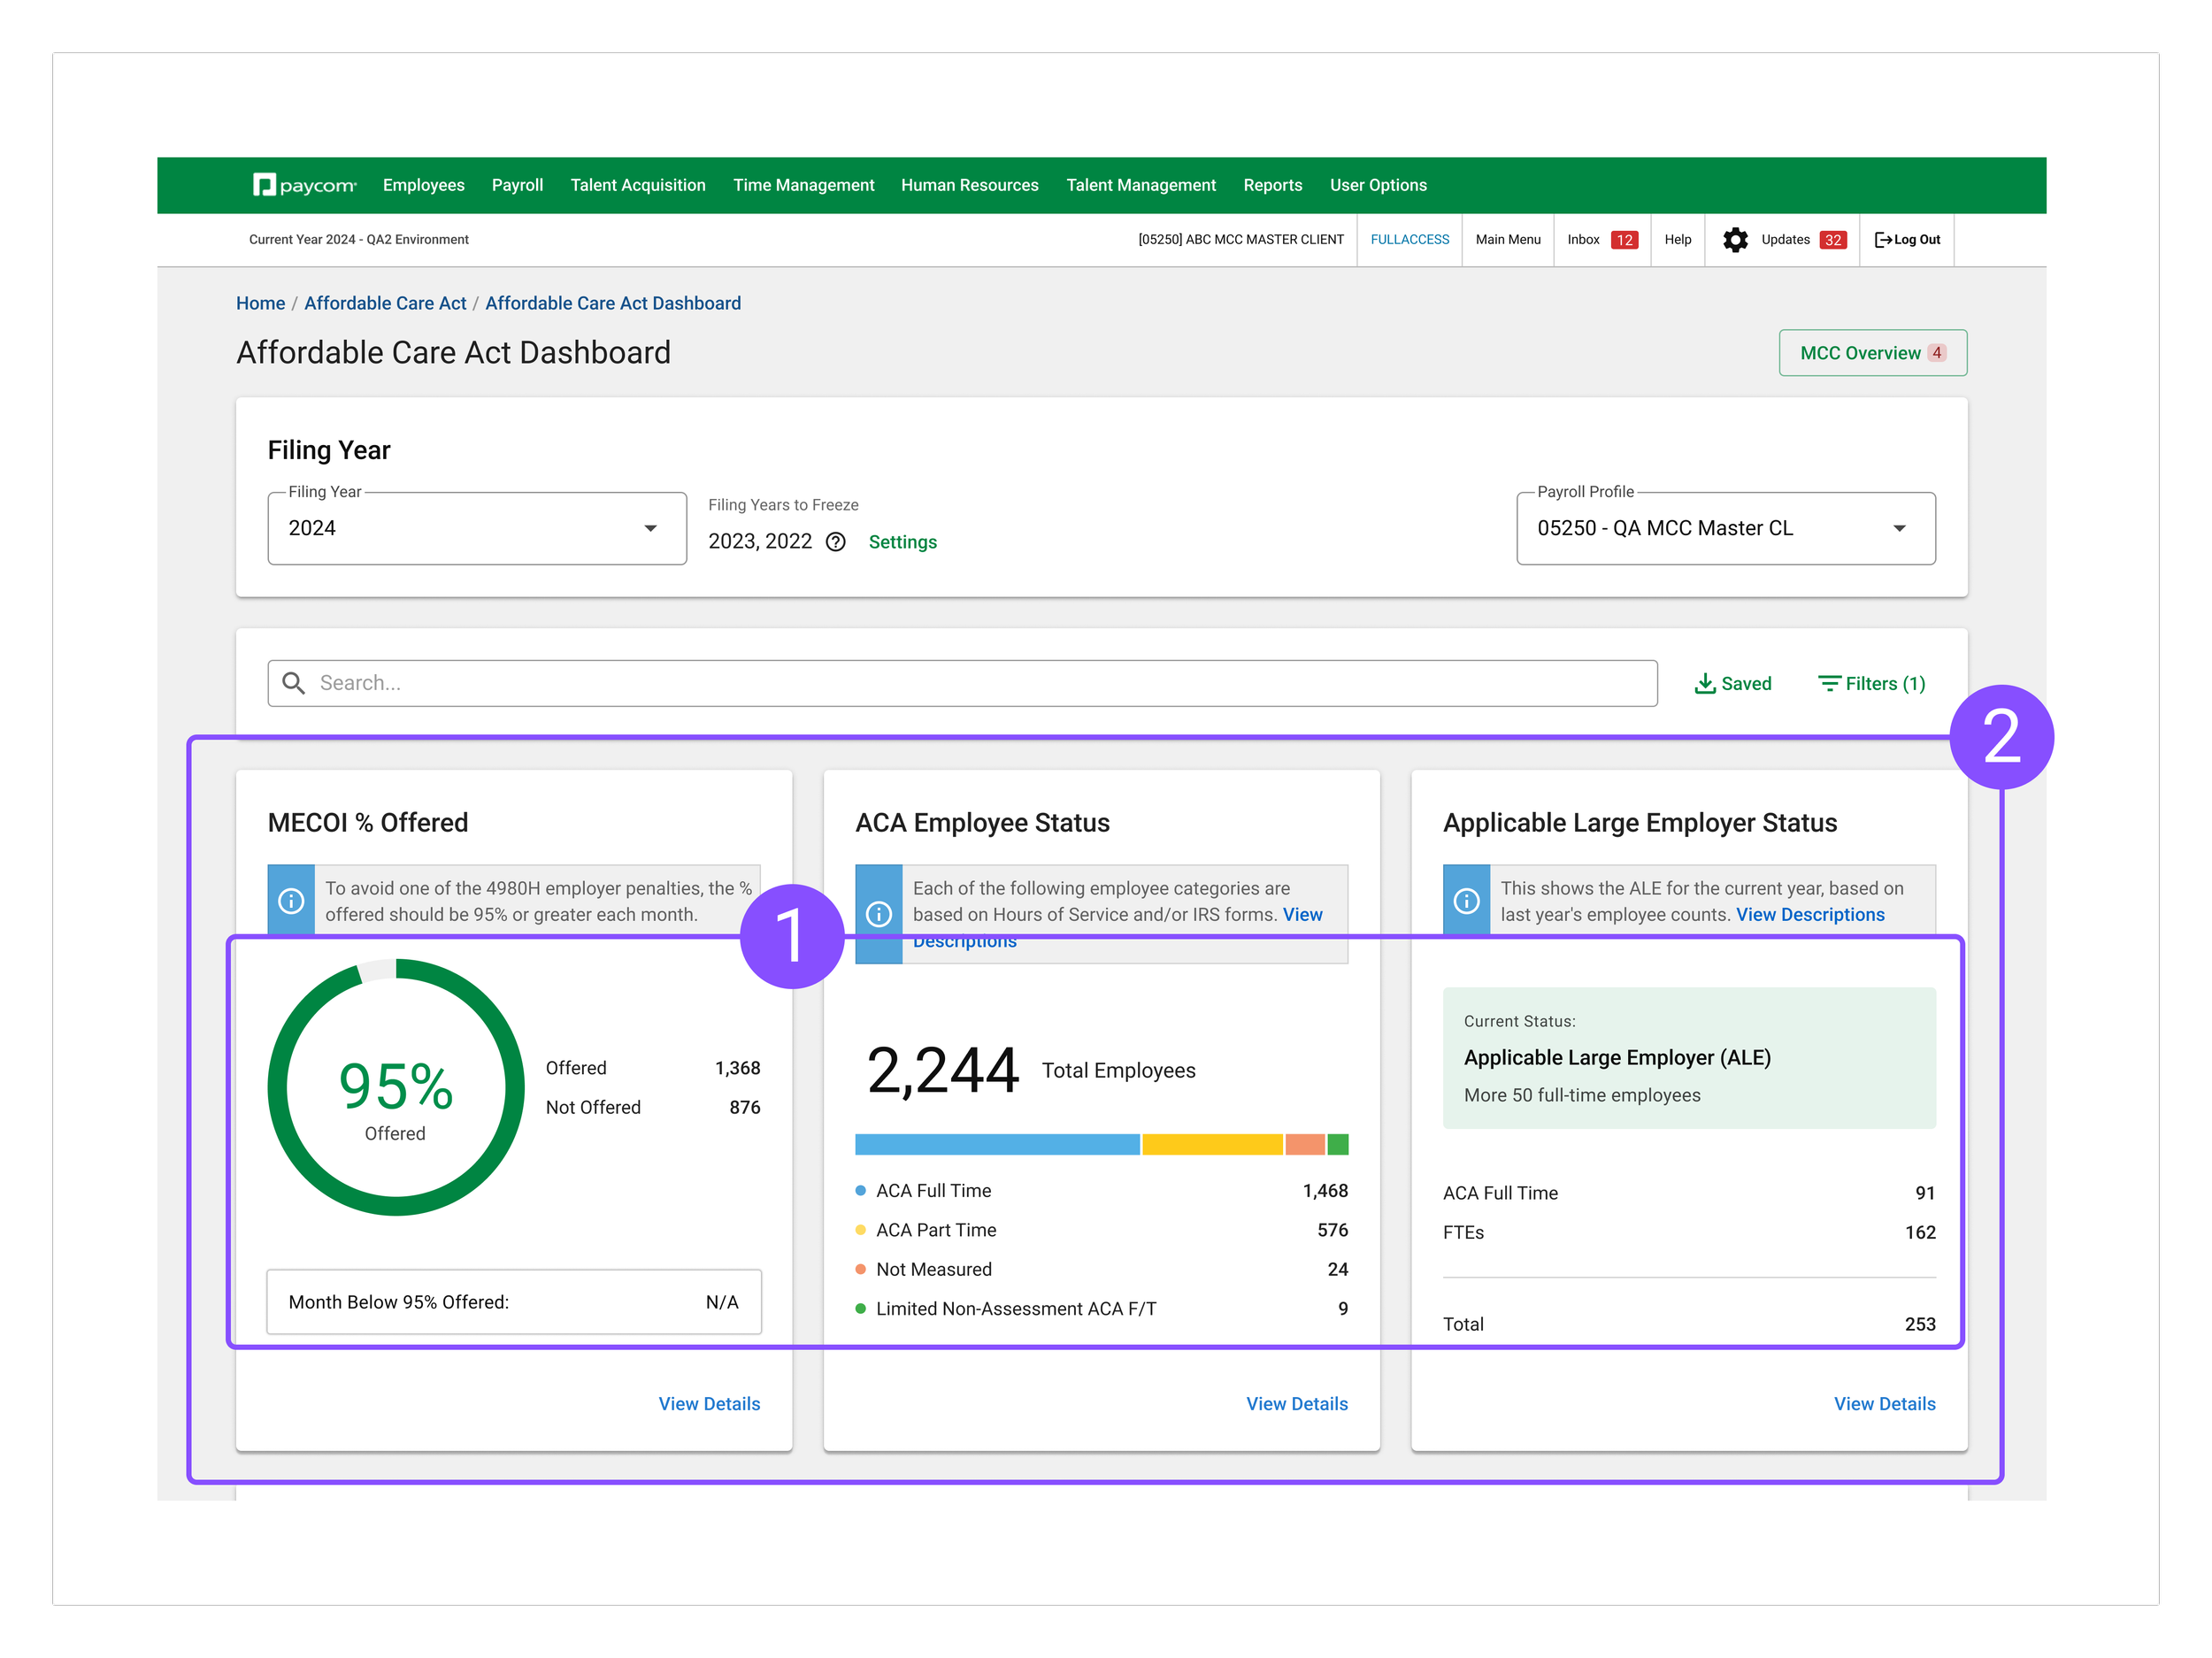Click the help question mark beside freeze years
Viewport: 2212px width, 1658px height.
pos(836,542)
